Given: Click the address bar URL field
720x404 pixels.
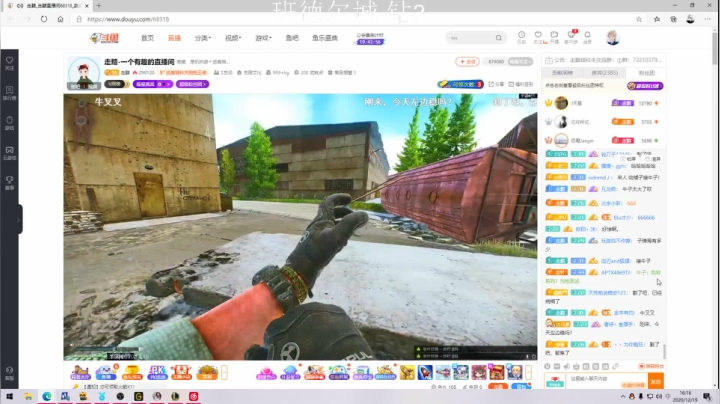Looking at the screenshot, I should tap(354, 19).
